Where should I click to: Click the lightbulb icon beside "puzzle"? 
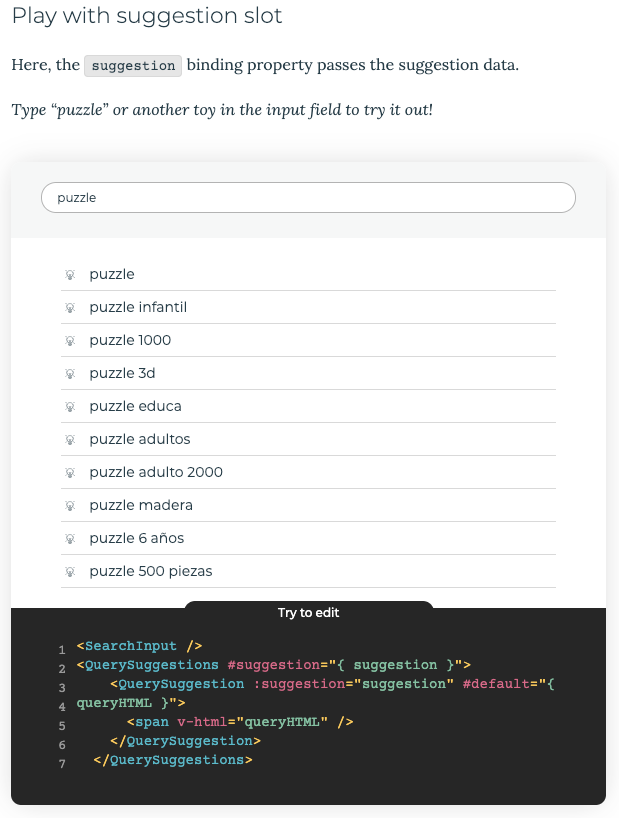(70, 274)
